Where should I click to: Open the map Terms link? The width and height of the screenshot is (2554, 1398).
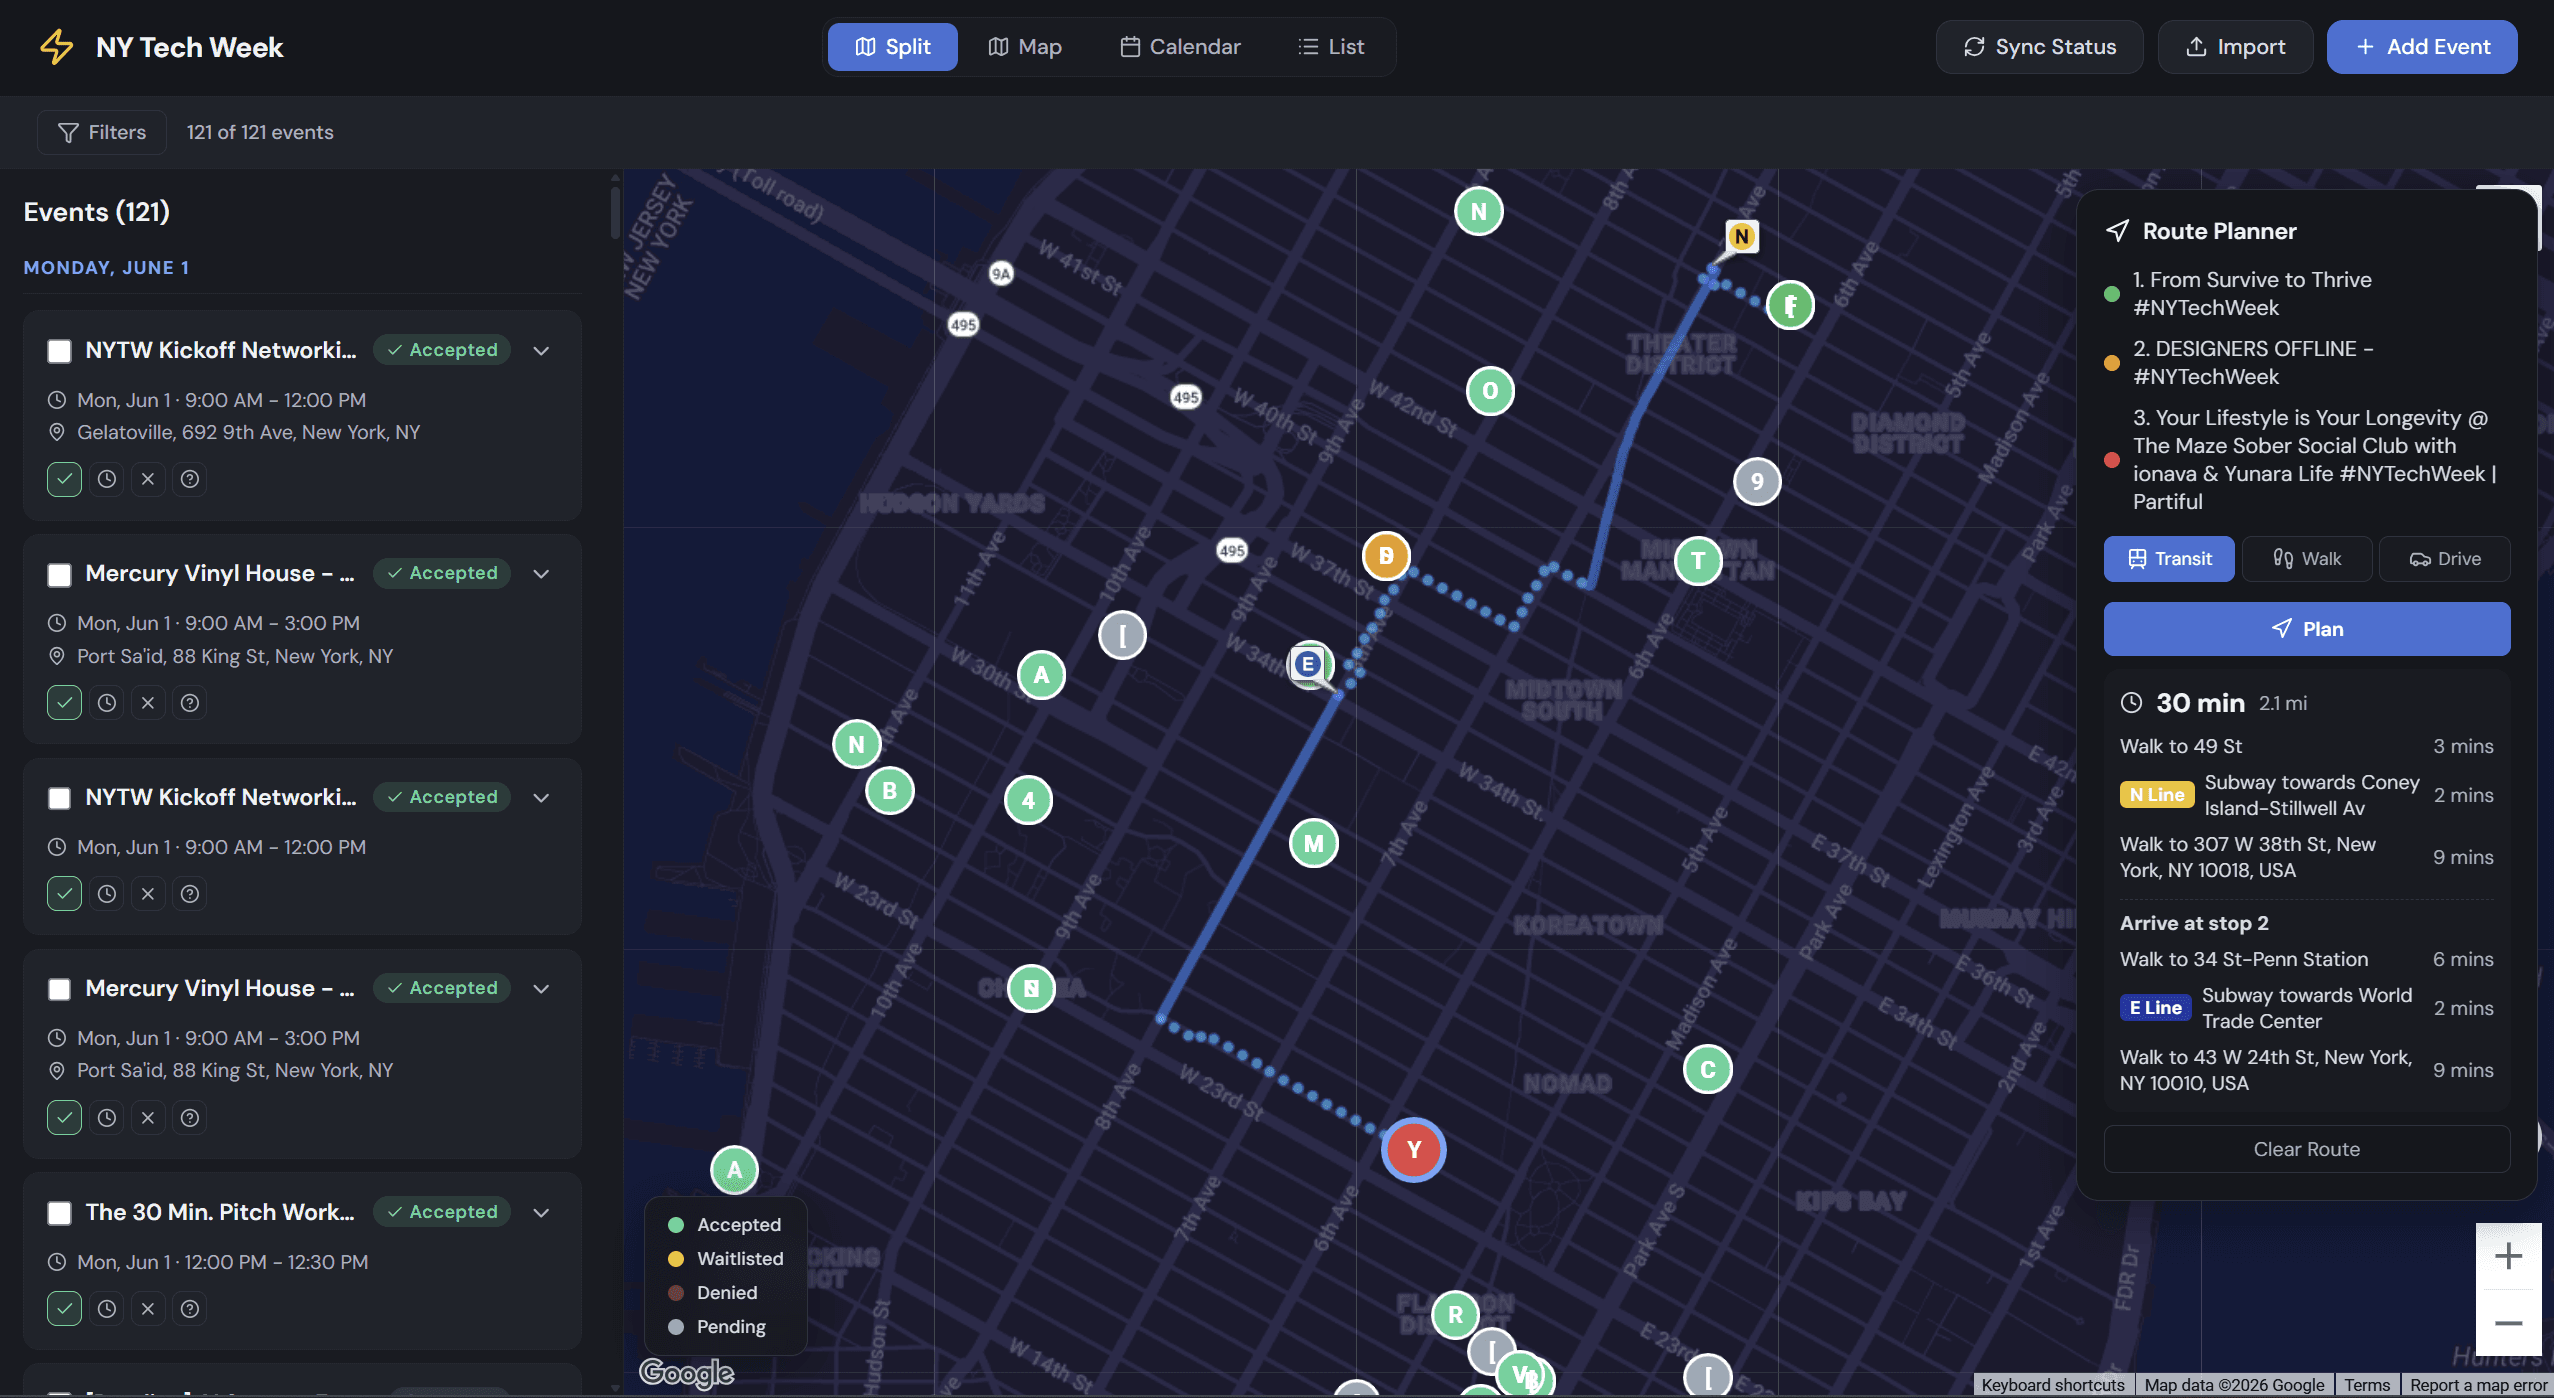[x=2367, y=1385]
